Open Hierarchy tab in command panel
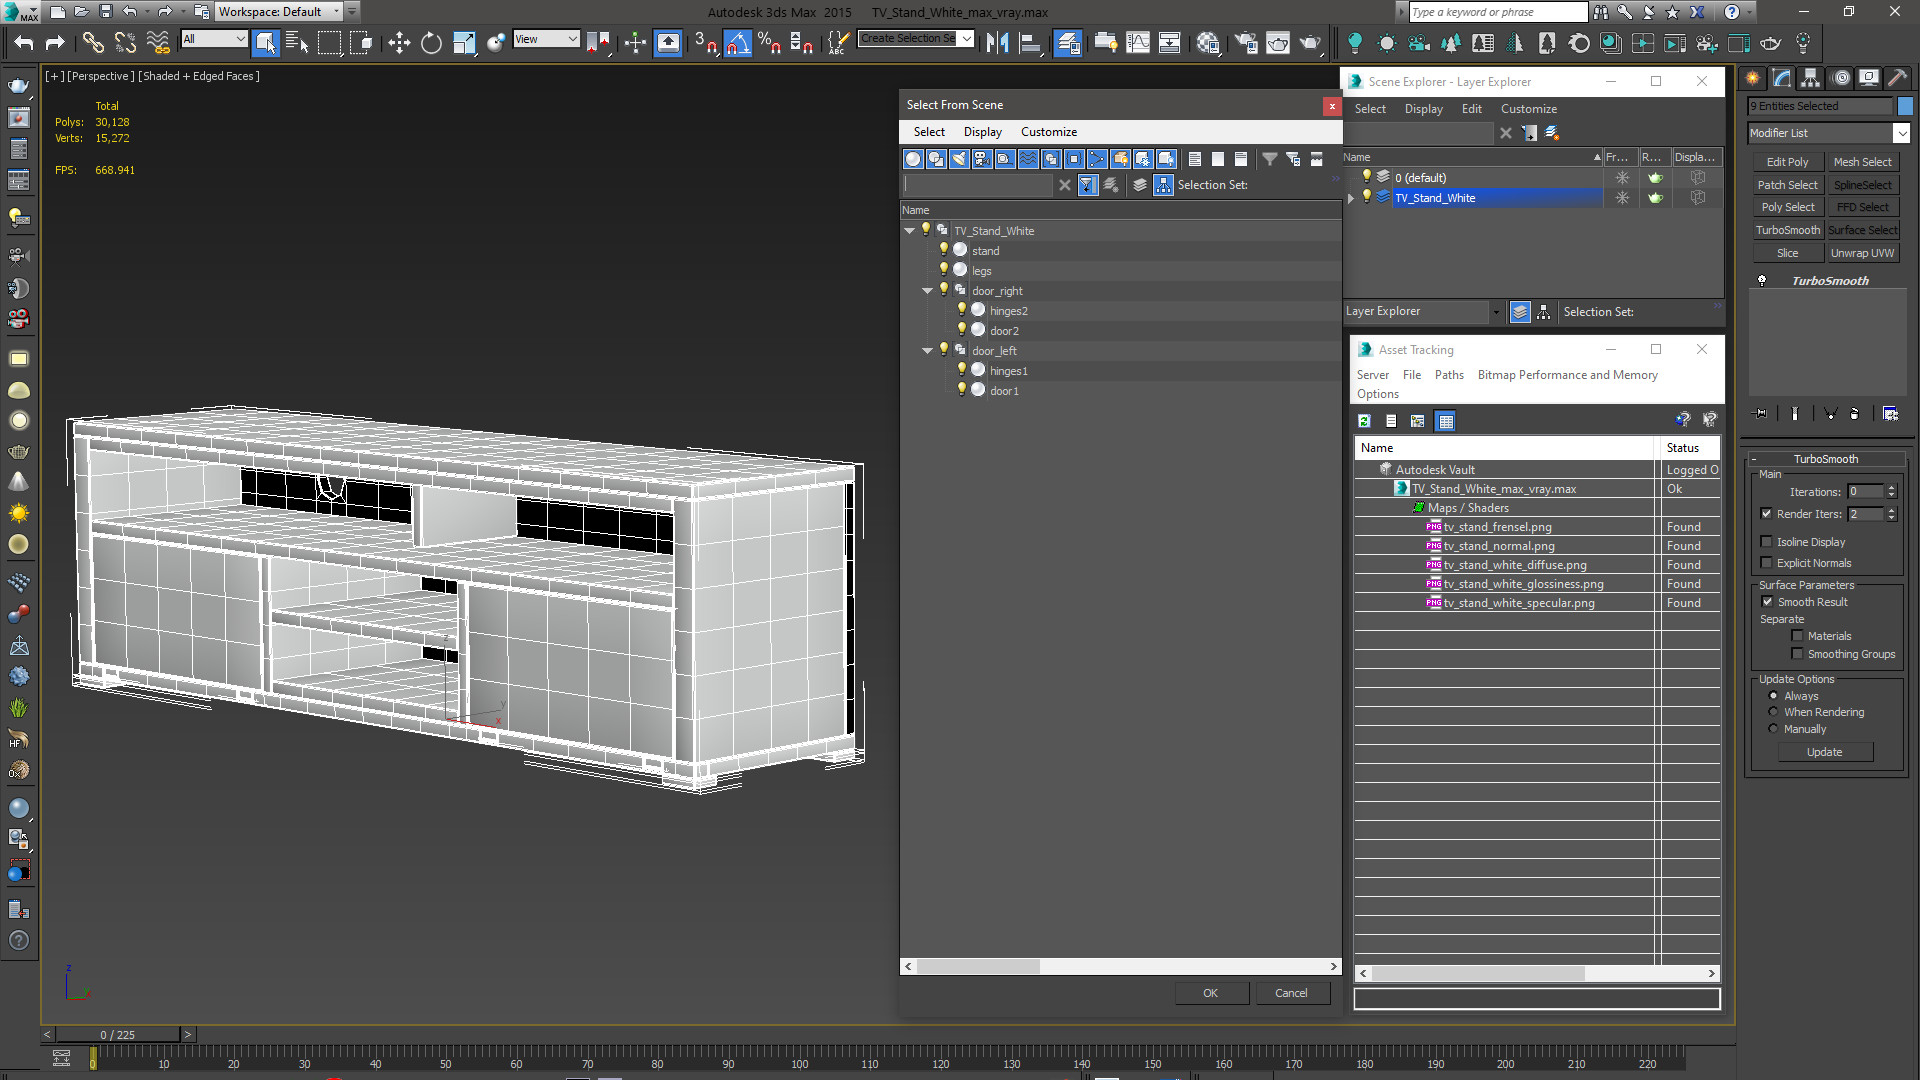The image size is (1920, 1080). point(1810,78)
